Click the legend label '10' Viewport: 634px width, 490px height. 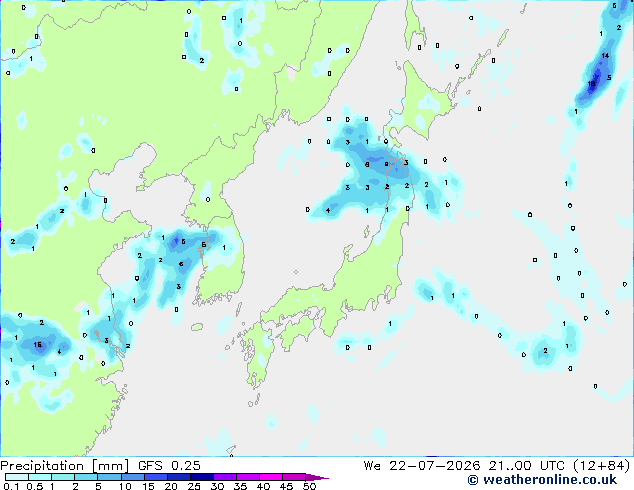click(x=125, y=486)
